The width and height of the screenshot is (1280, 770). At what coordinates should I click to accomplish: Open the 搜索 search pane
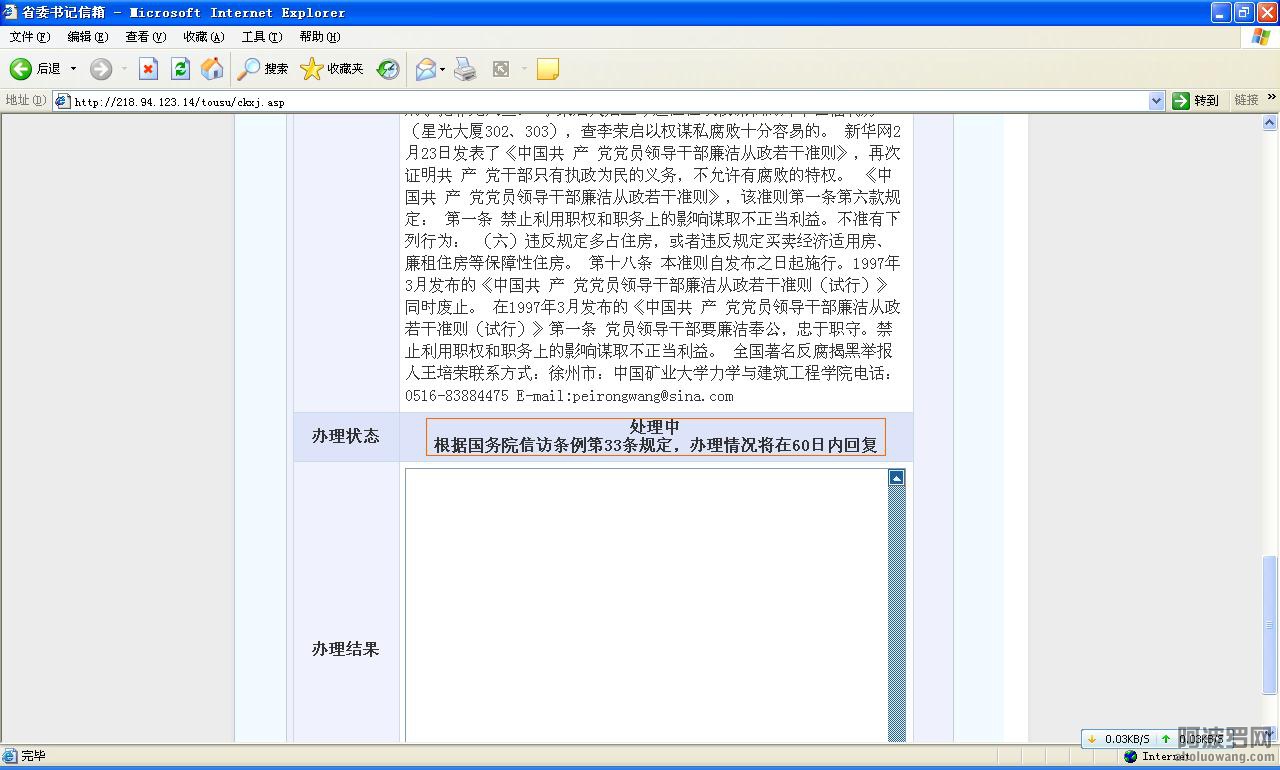pos(263,69)
